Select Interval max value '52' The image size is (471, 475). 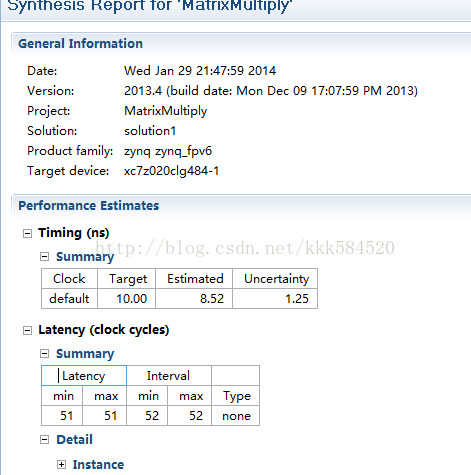point(190,416)
